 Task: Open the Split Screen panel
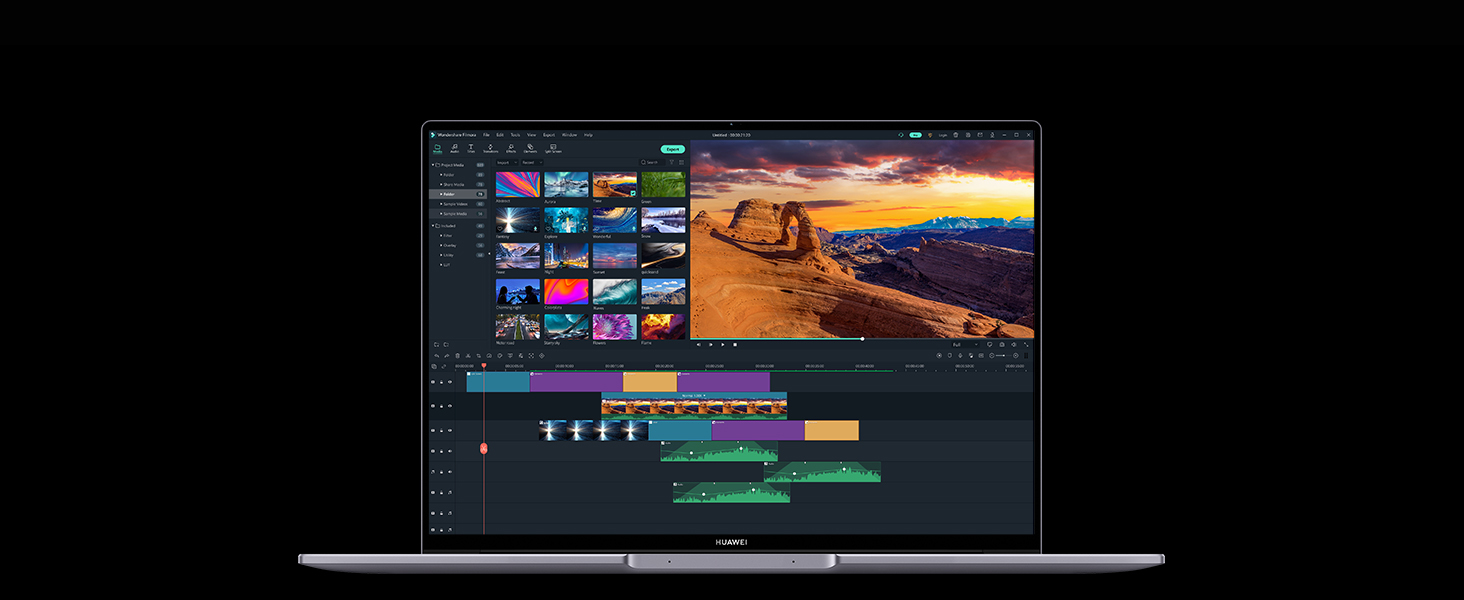pos(553,149)
